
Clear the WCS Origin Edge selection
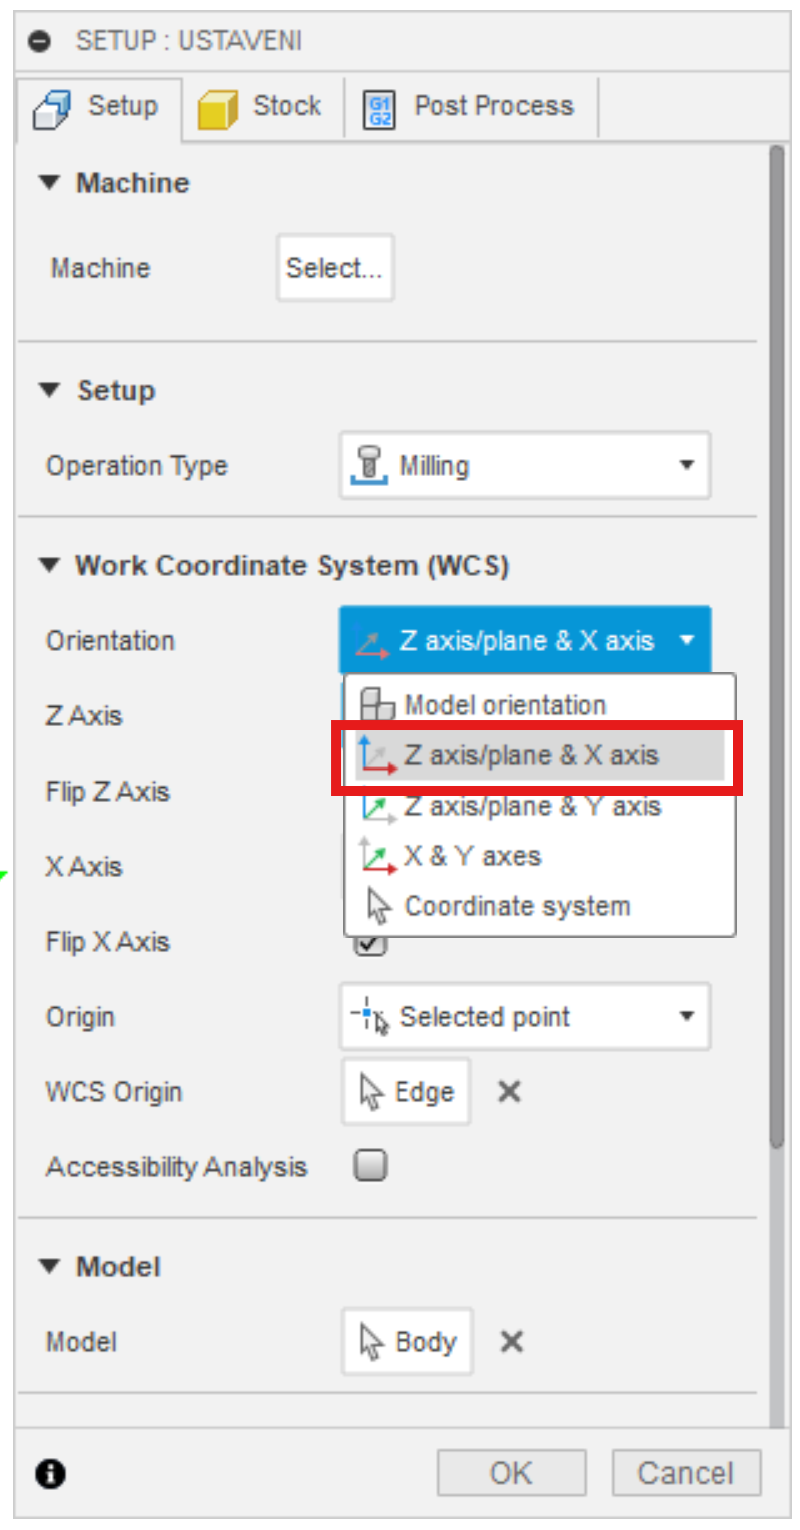[509, 1092]
